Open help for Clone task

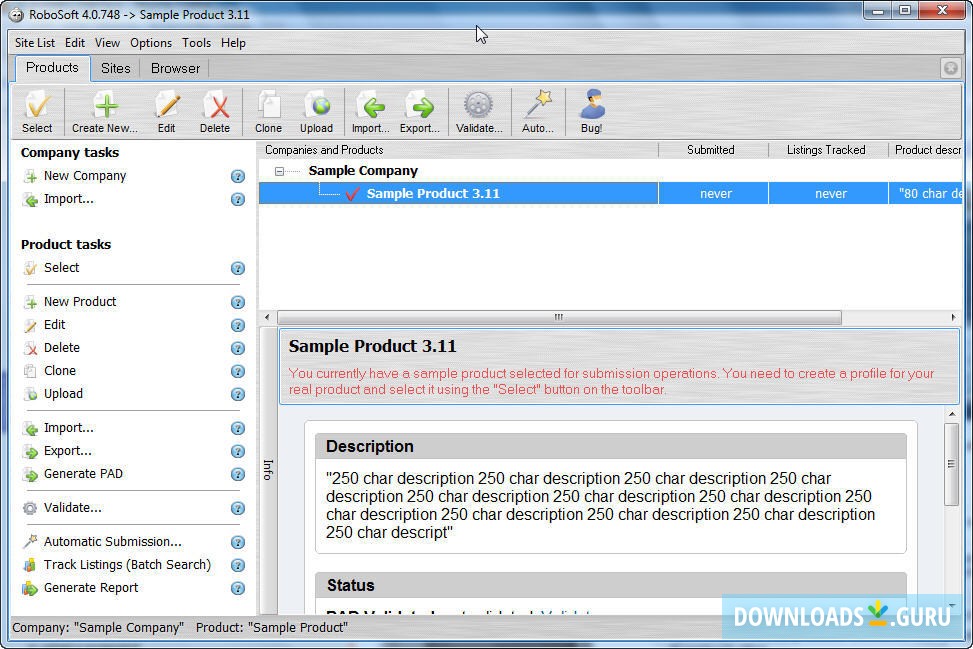238,371
